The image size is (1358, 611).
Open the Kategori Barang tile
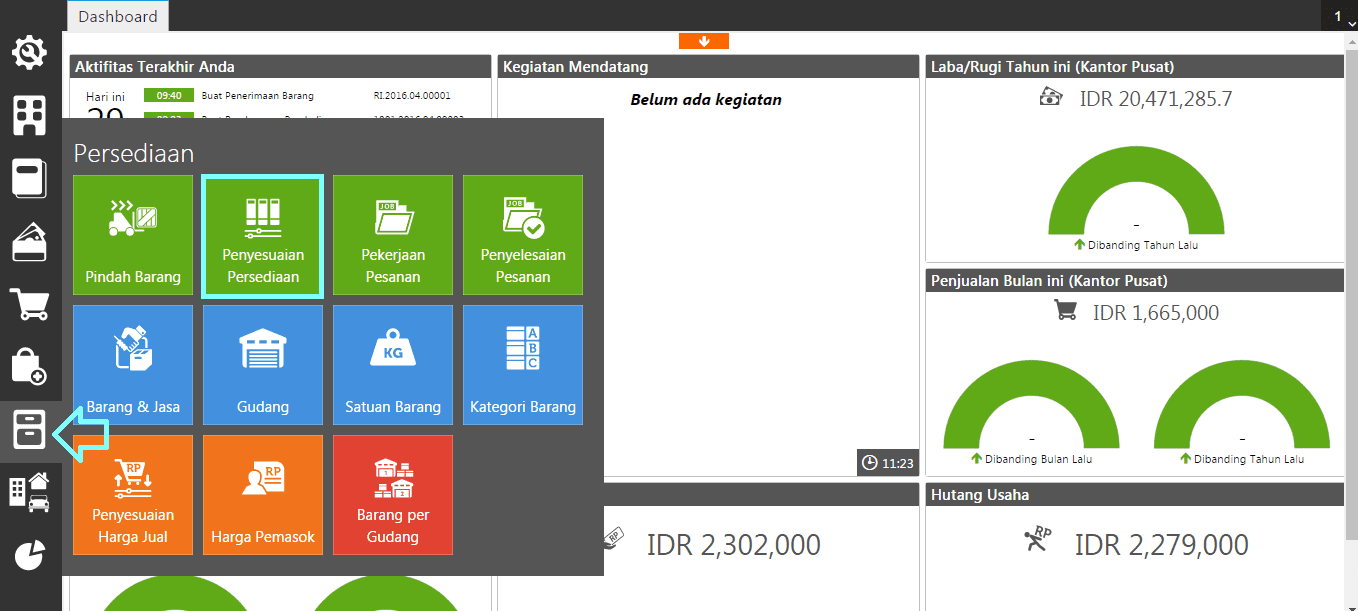pos(523,365)
